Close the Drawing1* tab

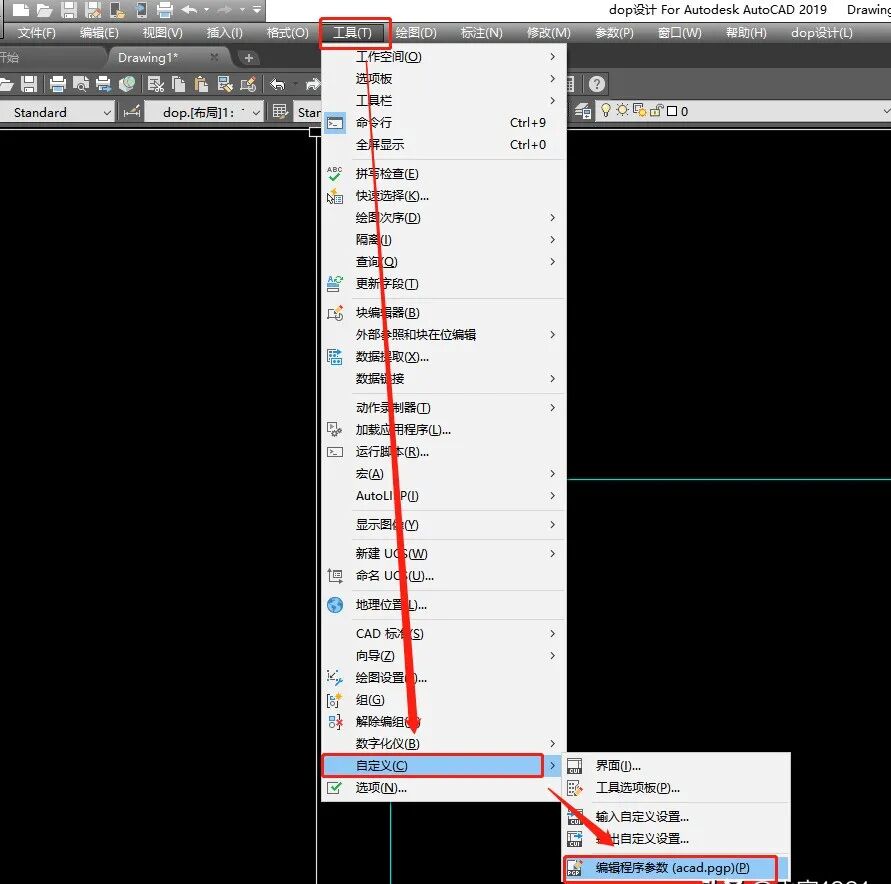click(x=214, y=57)
